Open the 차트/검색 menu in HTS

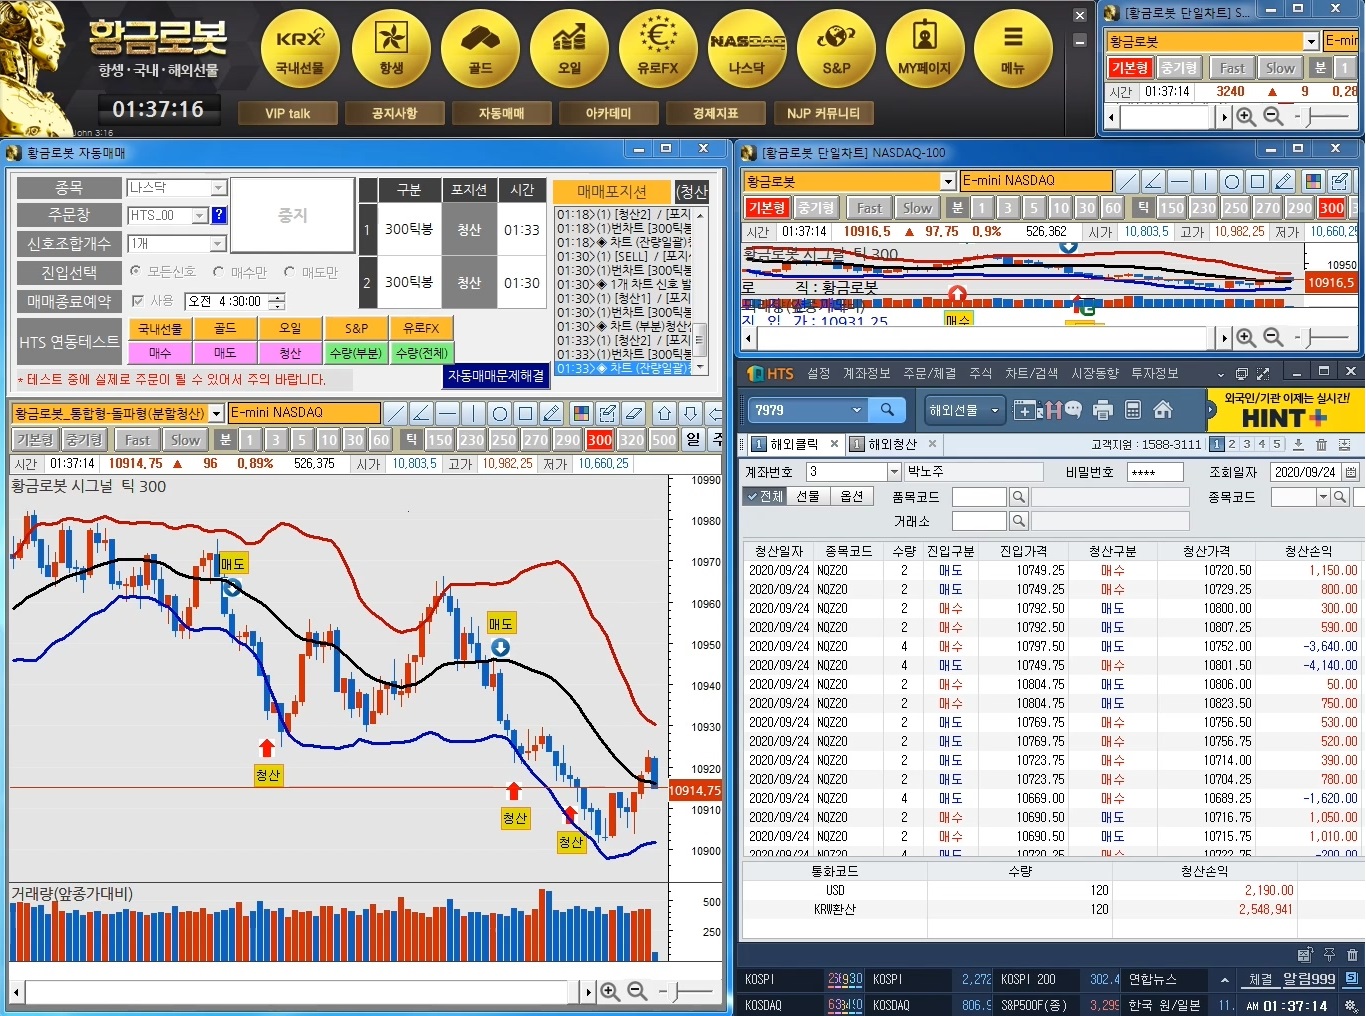coord(1031,373)
